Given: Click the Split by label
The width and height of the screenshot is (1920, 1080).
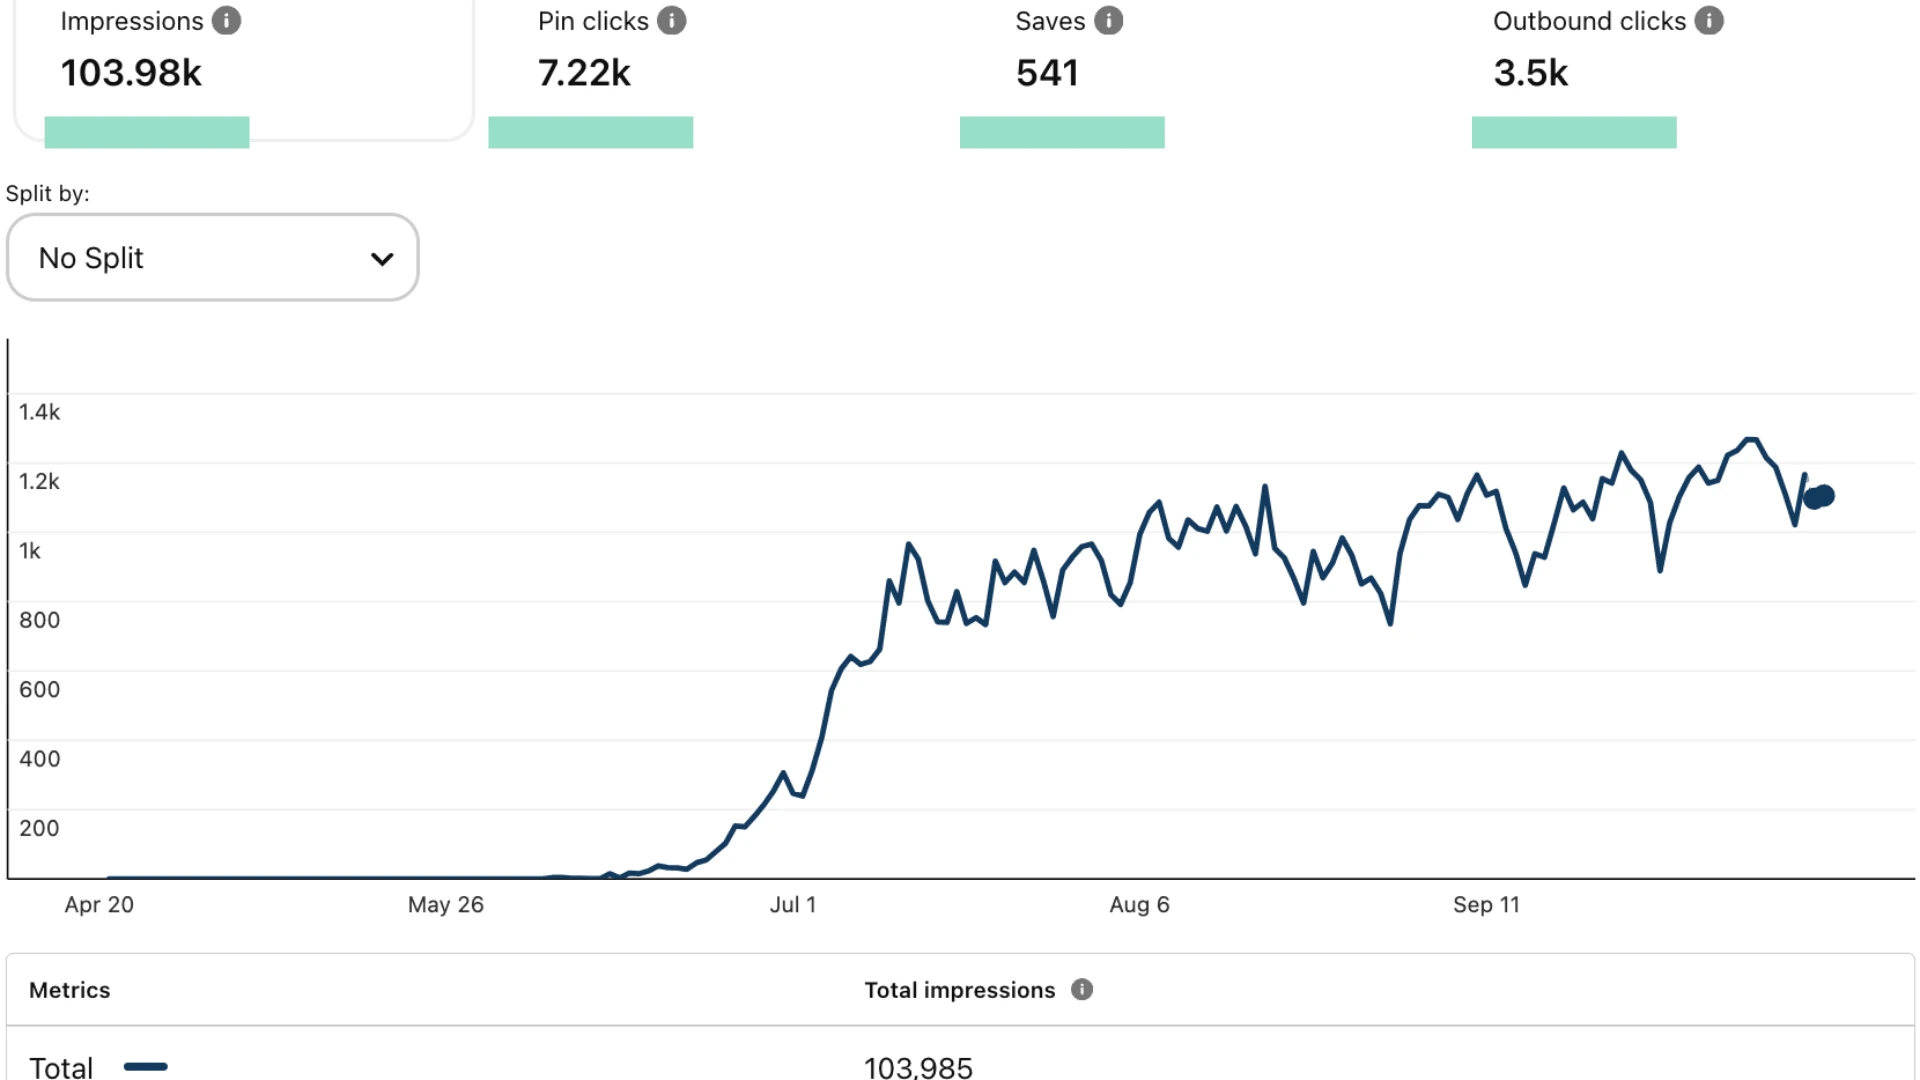Looking at the screenshot, I should [48, 194].
